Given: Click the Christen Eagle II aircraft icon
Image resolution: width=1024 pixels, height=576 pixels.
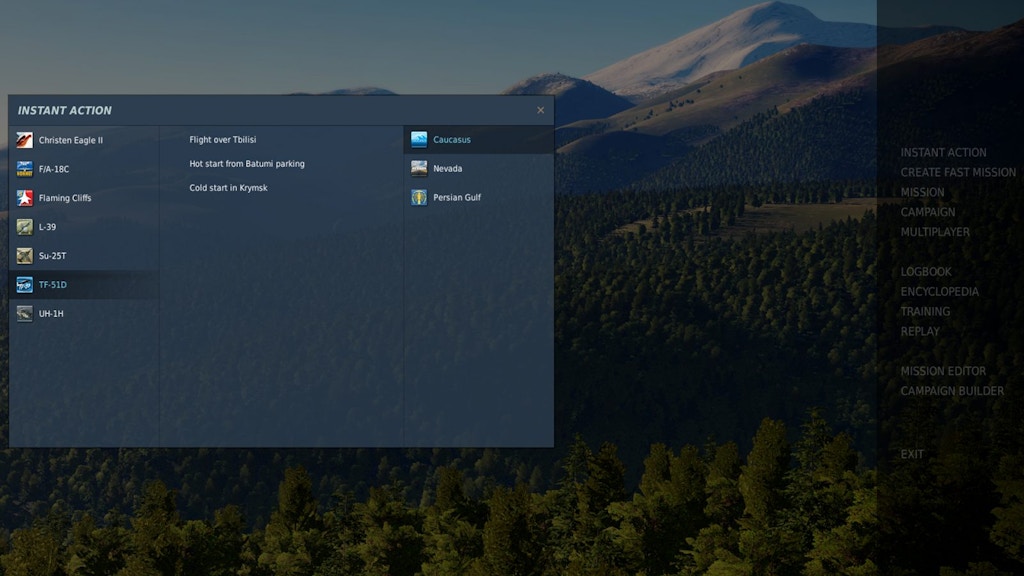Looking at the screenshot, I should coord(25,140).
